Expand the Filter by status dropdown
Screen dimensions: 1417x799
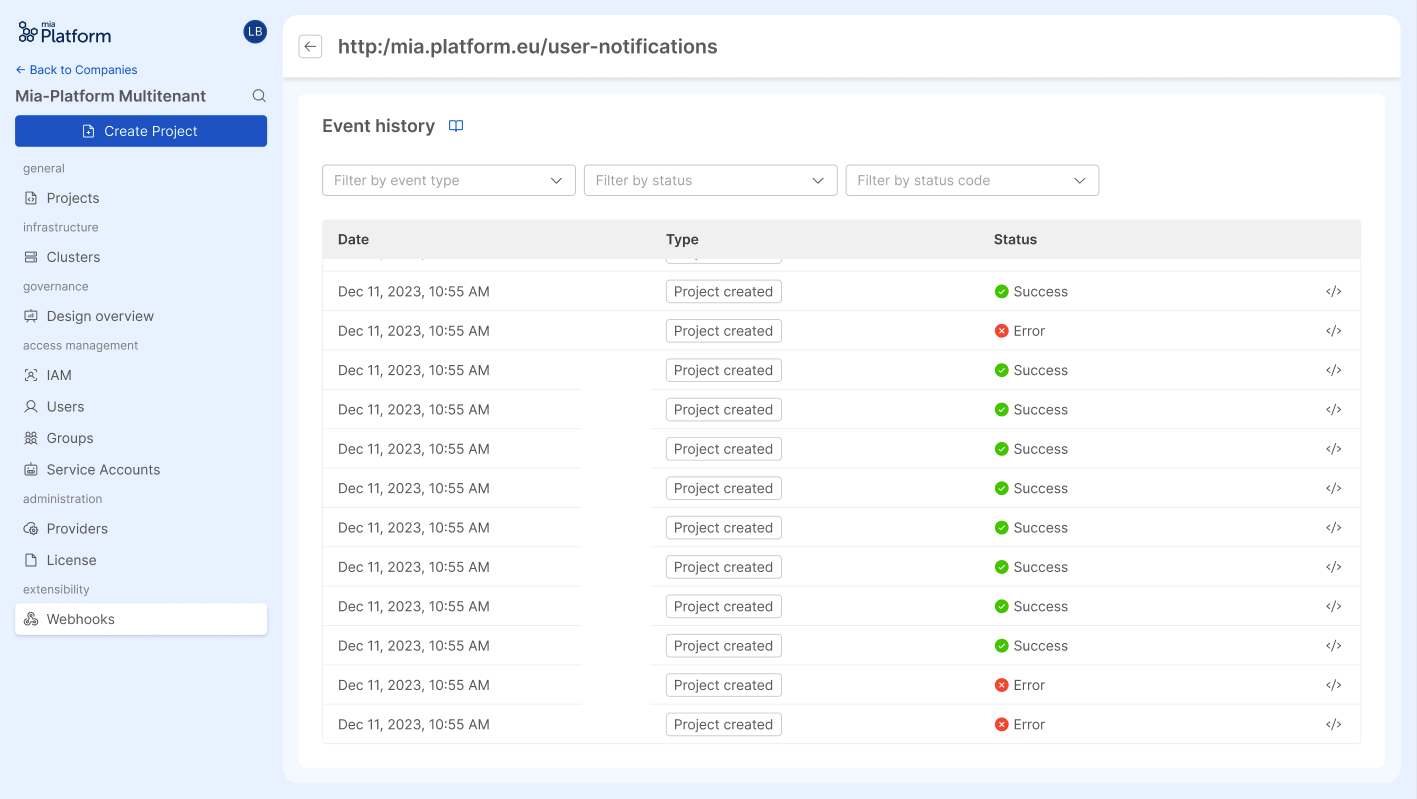[710, 180]
